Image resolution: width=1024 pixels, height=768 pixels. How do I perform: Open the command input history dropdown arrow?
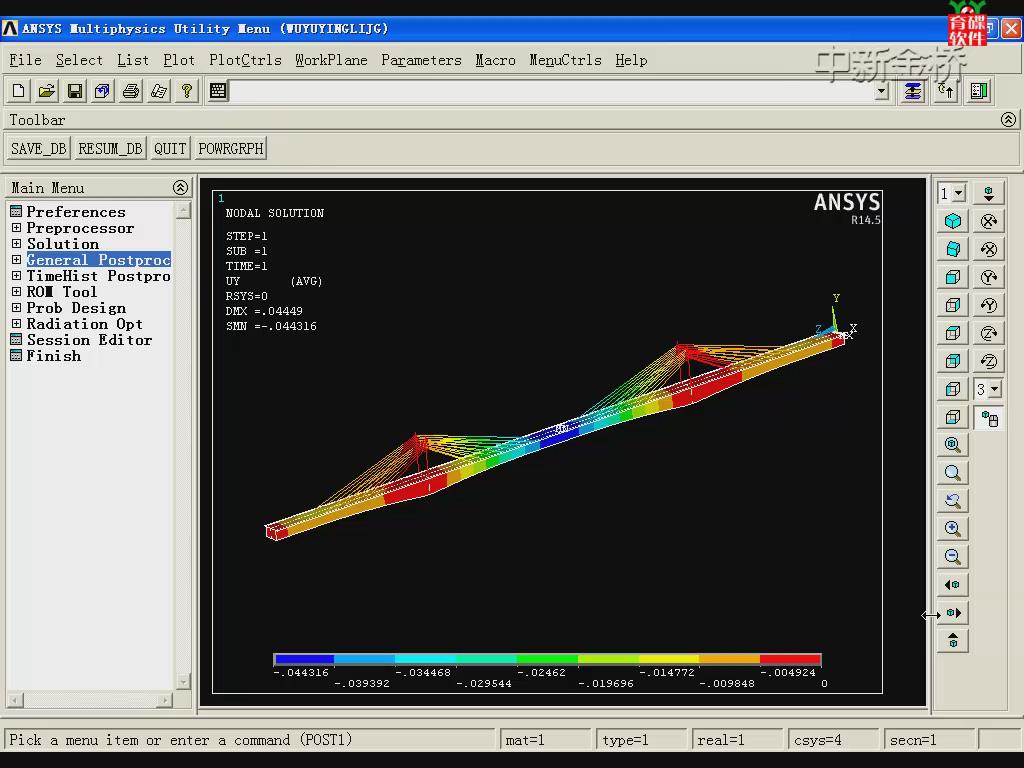click(x=882, y=91)
